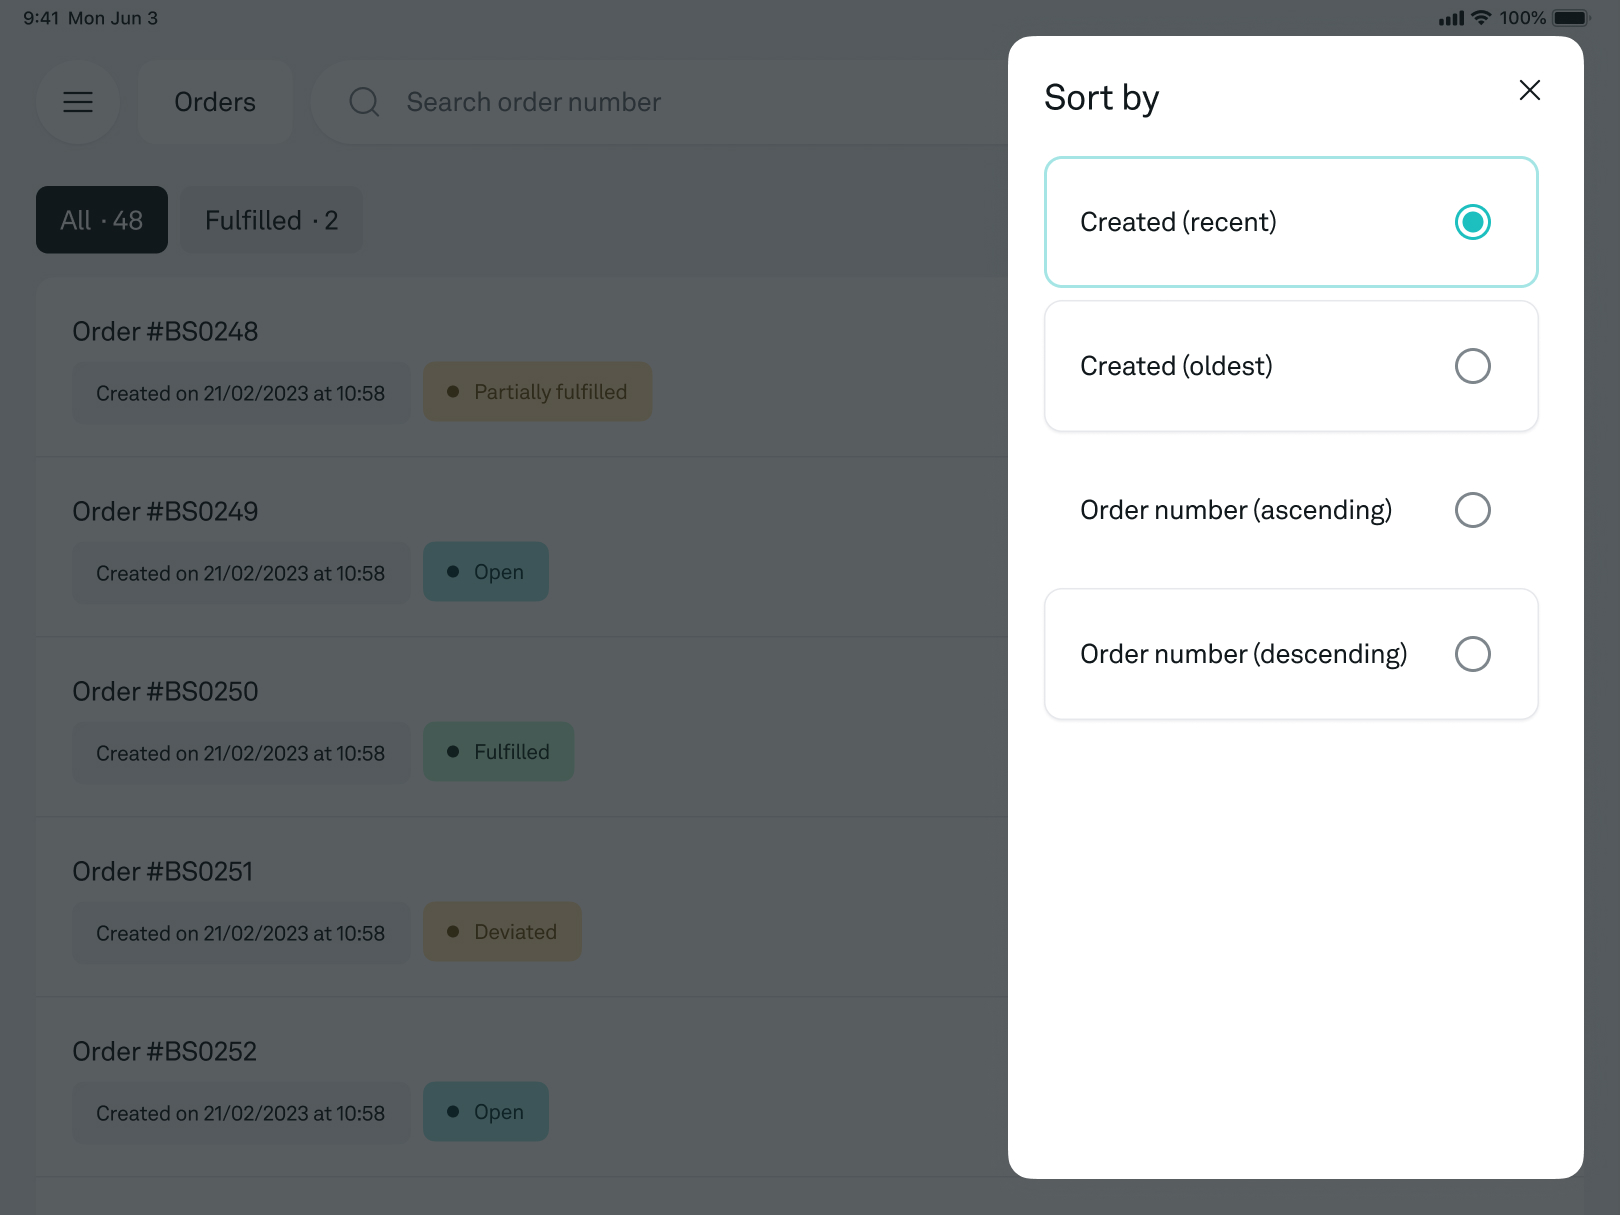Click the created date of Order #BS0248
Image resolution: width=1621 pixels, height=1215 pixels.
tap(241, 393)
